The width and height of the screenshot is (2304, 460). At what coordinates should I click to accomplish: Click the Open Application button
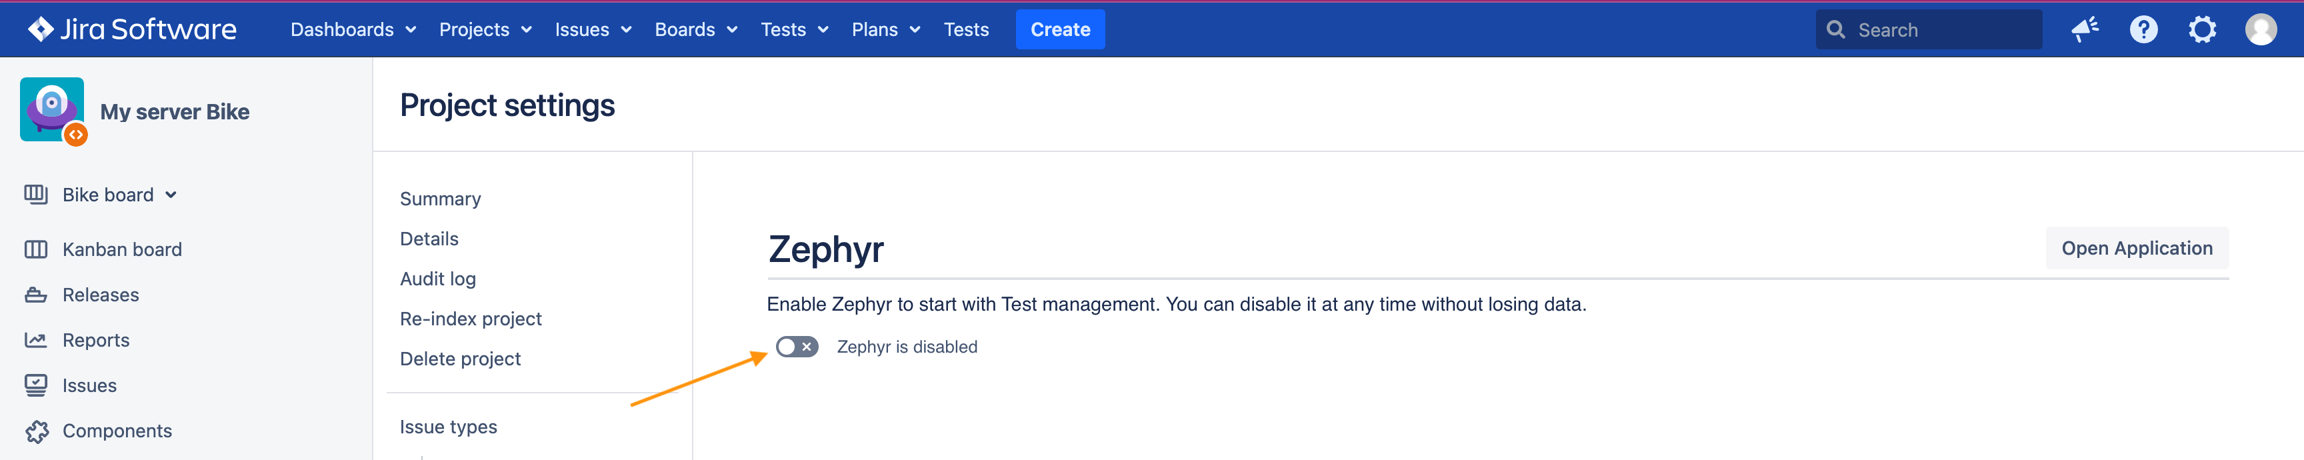coord(2137,248)
